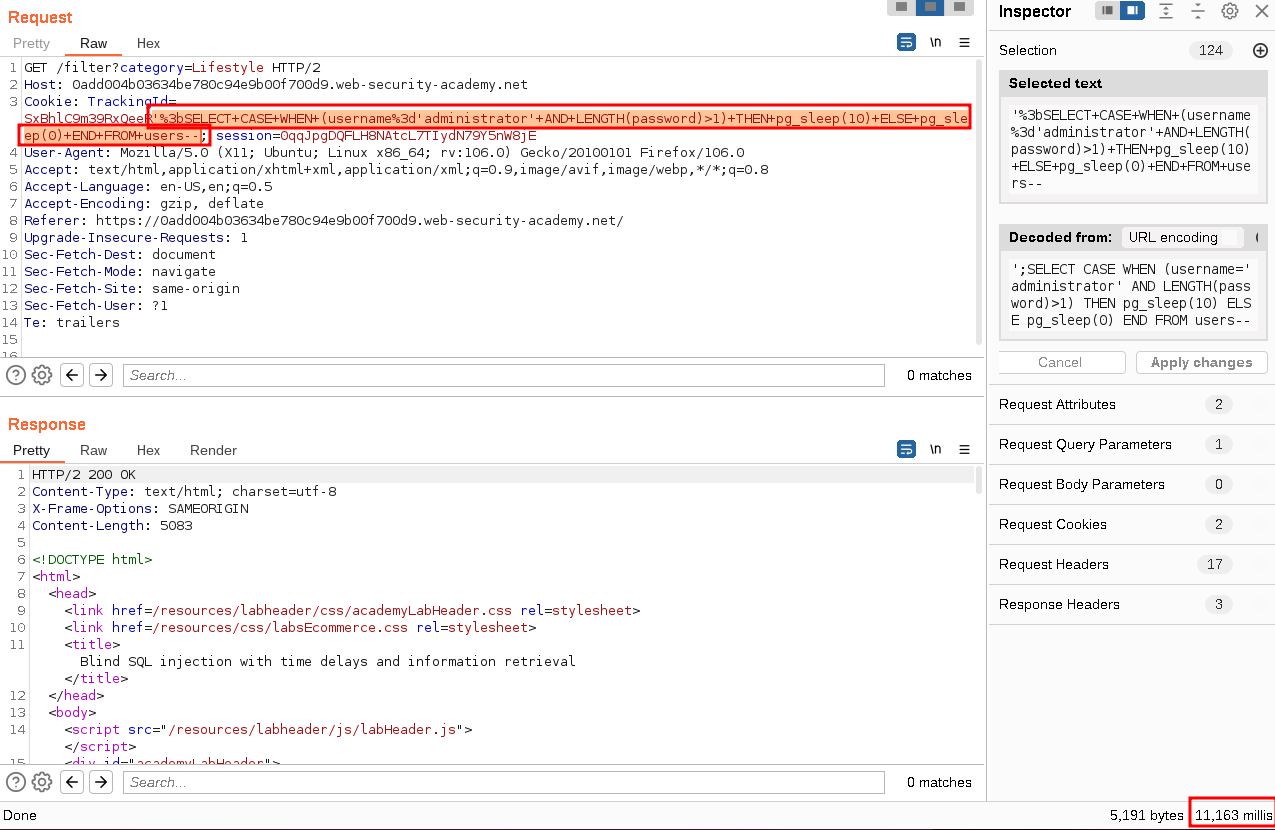Click the 'HTTP/2 200 OK' response line

[84, 474]
